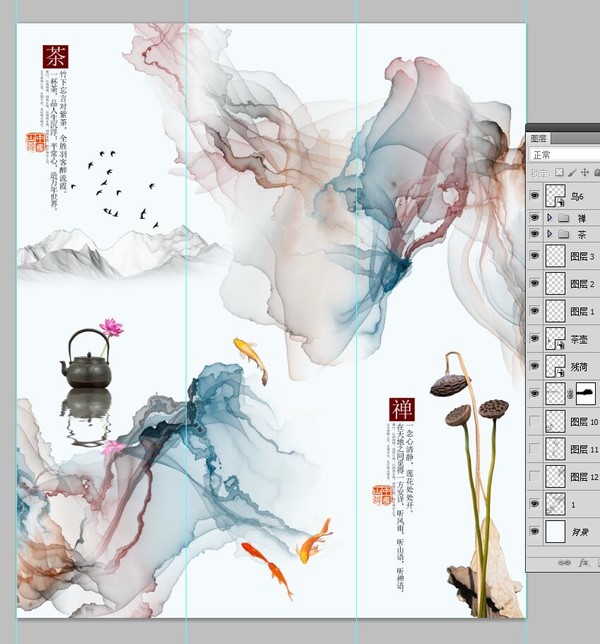Click the red 茶 seal on canvas
The height and width of the screenshot is (644, 600).
coord(55,57)
